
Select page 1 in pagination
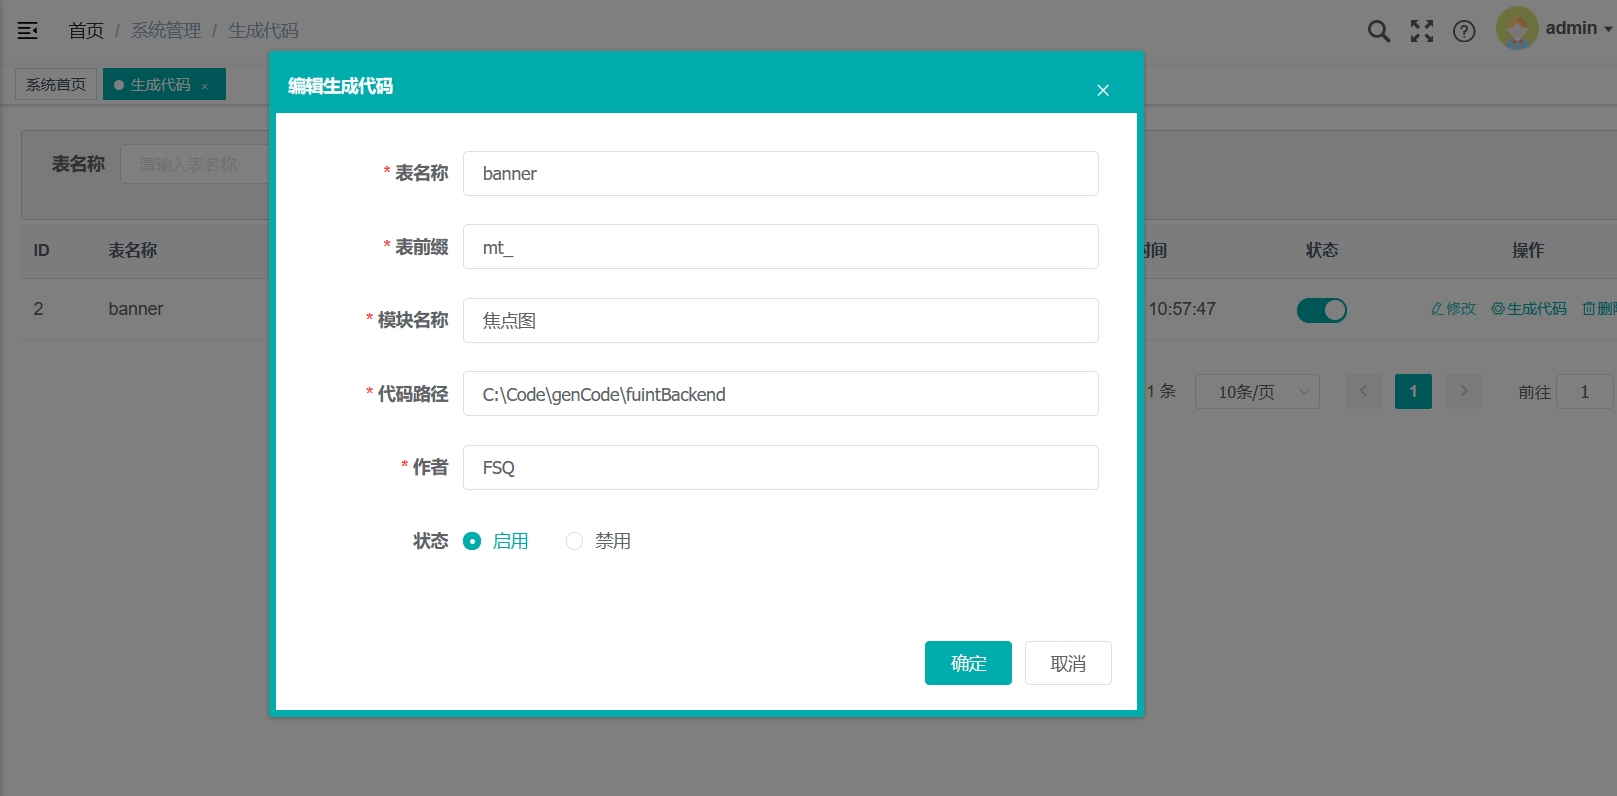(1413, 392)
